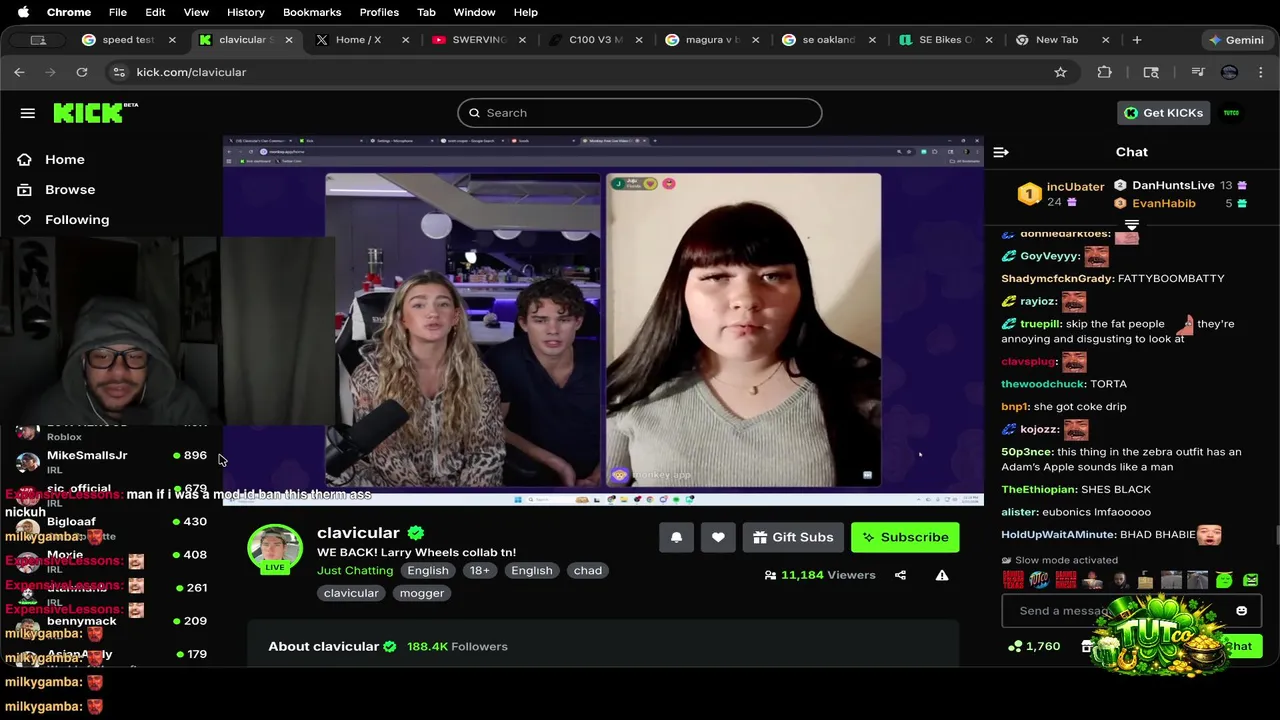Subscribe to clavicular's channel
Viewport: 1280px width, 720px height.
(905, 537)
